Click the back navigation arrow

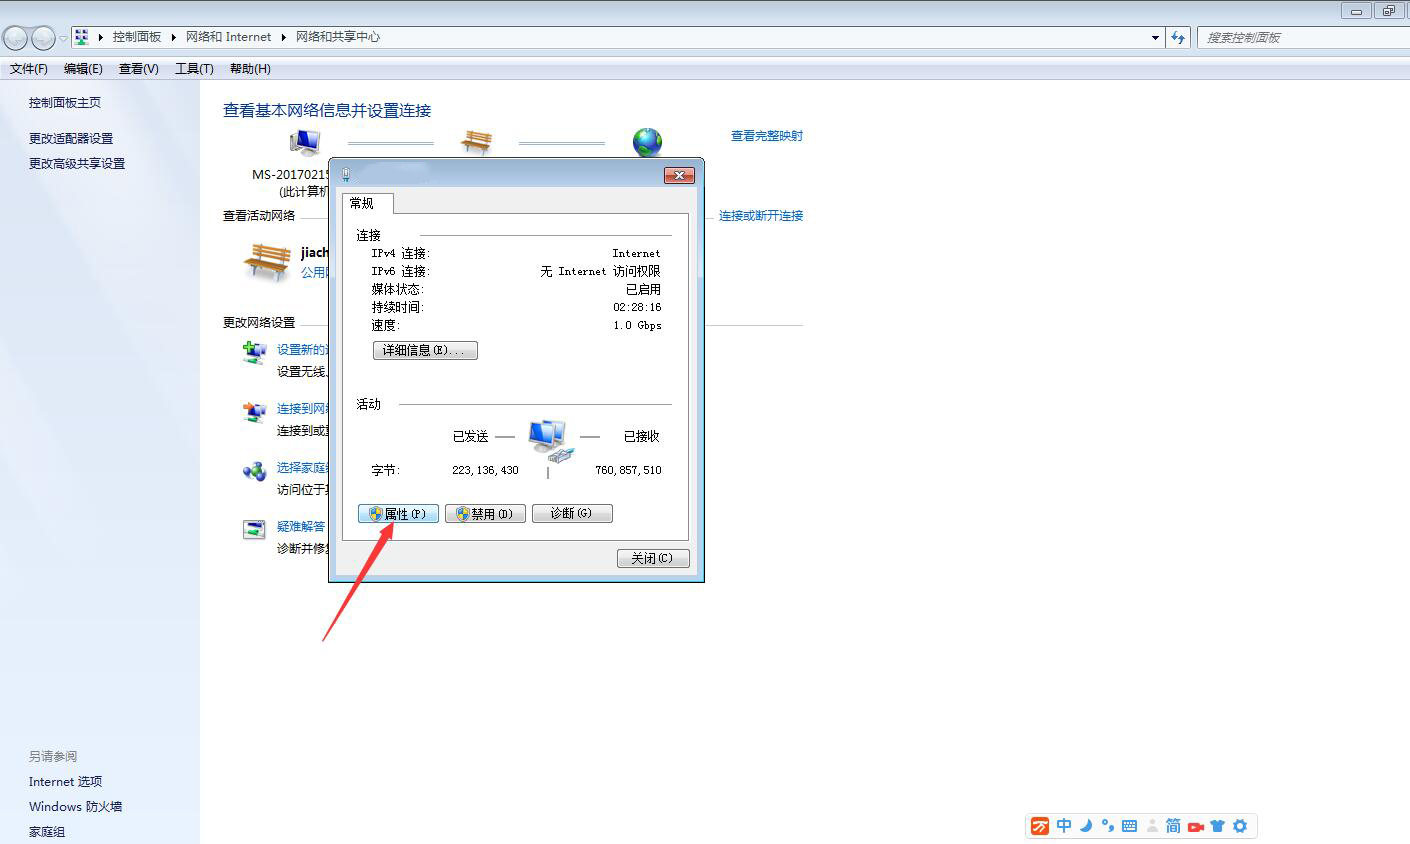(x=15, y=38)
